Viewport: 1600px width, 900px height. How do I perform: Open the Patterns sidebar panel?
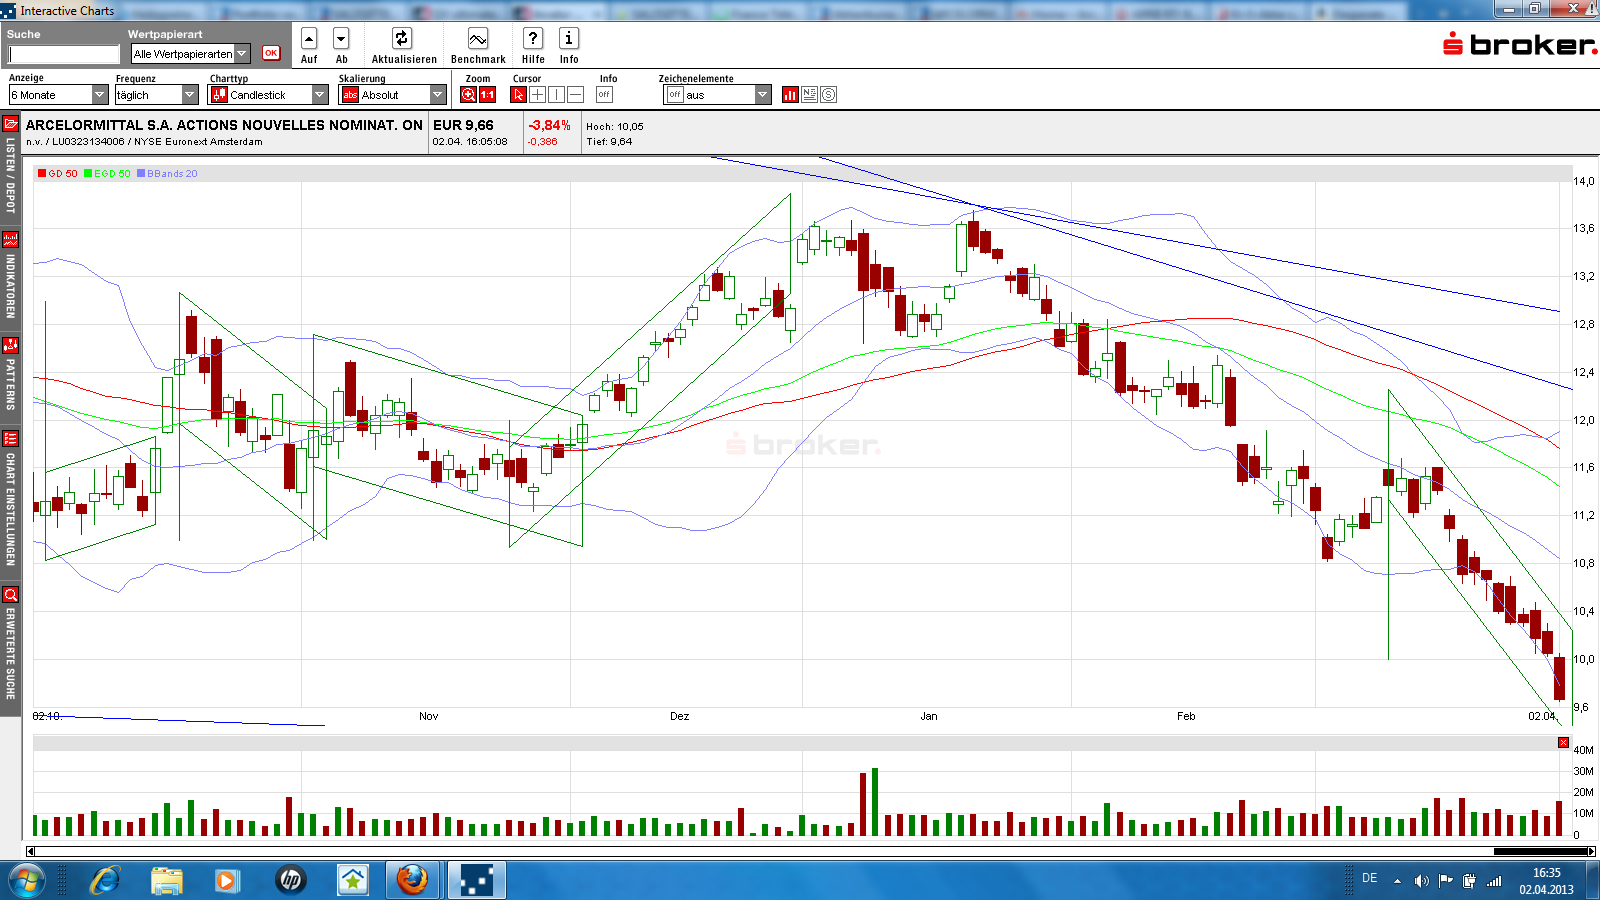[x=10, y=345]
